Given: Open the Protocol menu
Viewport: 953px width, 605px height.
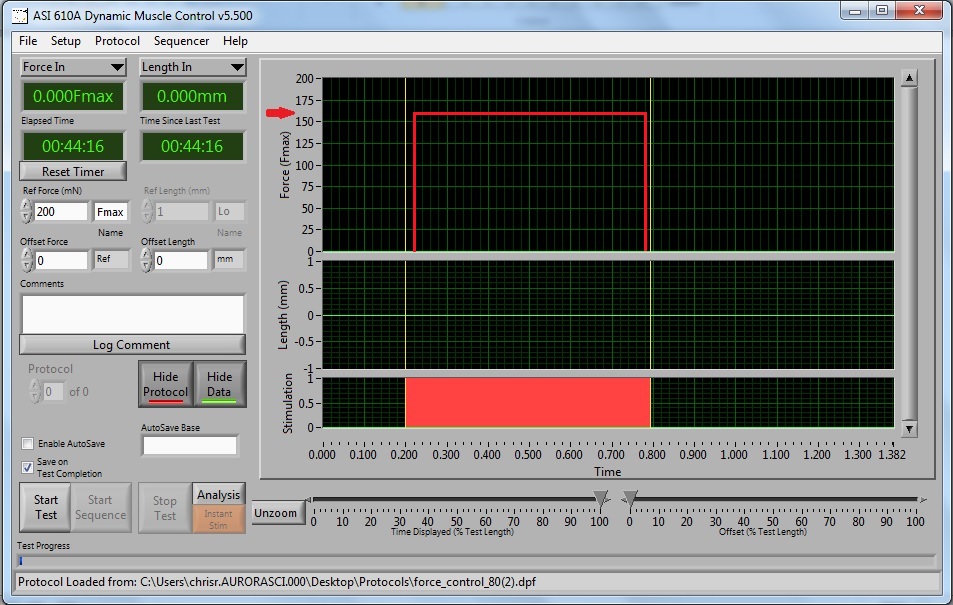Looking at the screenshot, I should [x=117, y=41].
